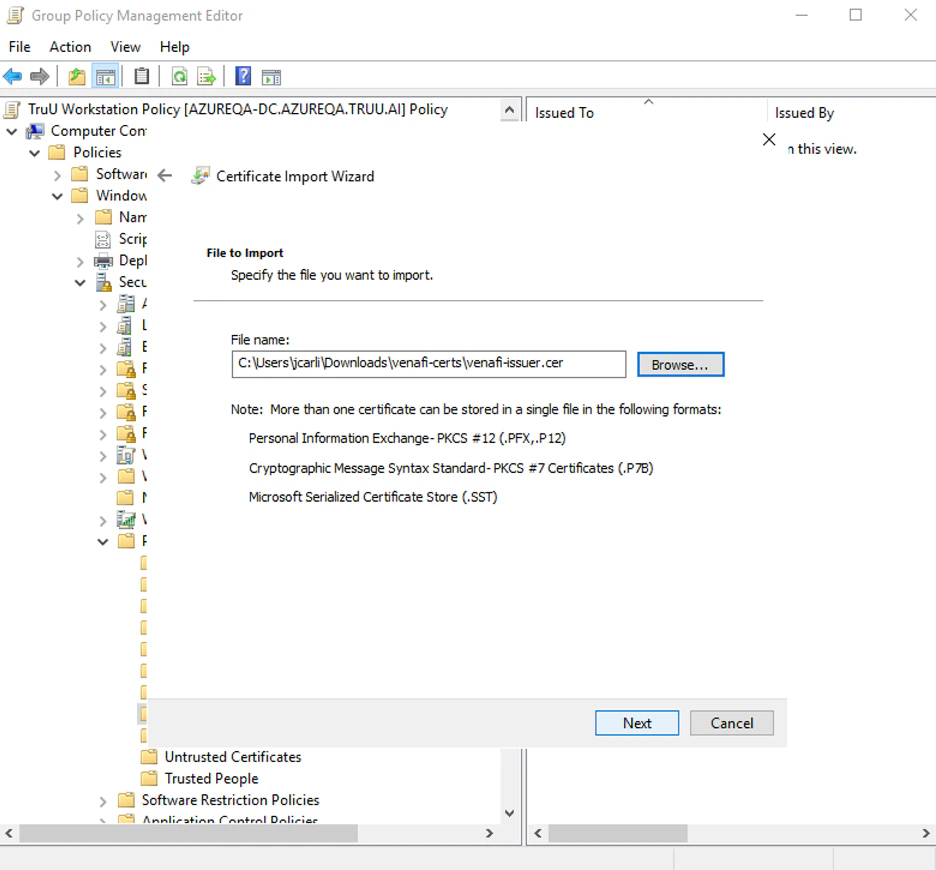This screenshot has width=936, height=870.
Task: Open the View menu
Action: pyautogui.click(x=125, y=47)
